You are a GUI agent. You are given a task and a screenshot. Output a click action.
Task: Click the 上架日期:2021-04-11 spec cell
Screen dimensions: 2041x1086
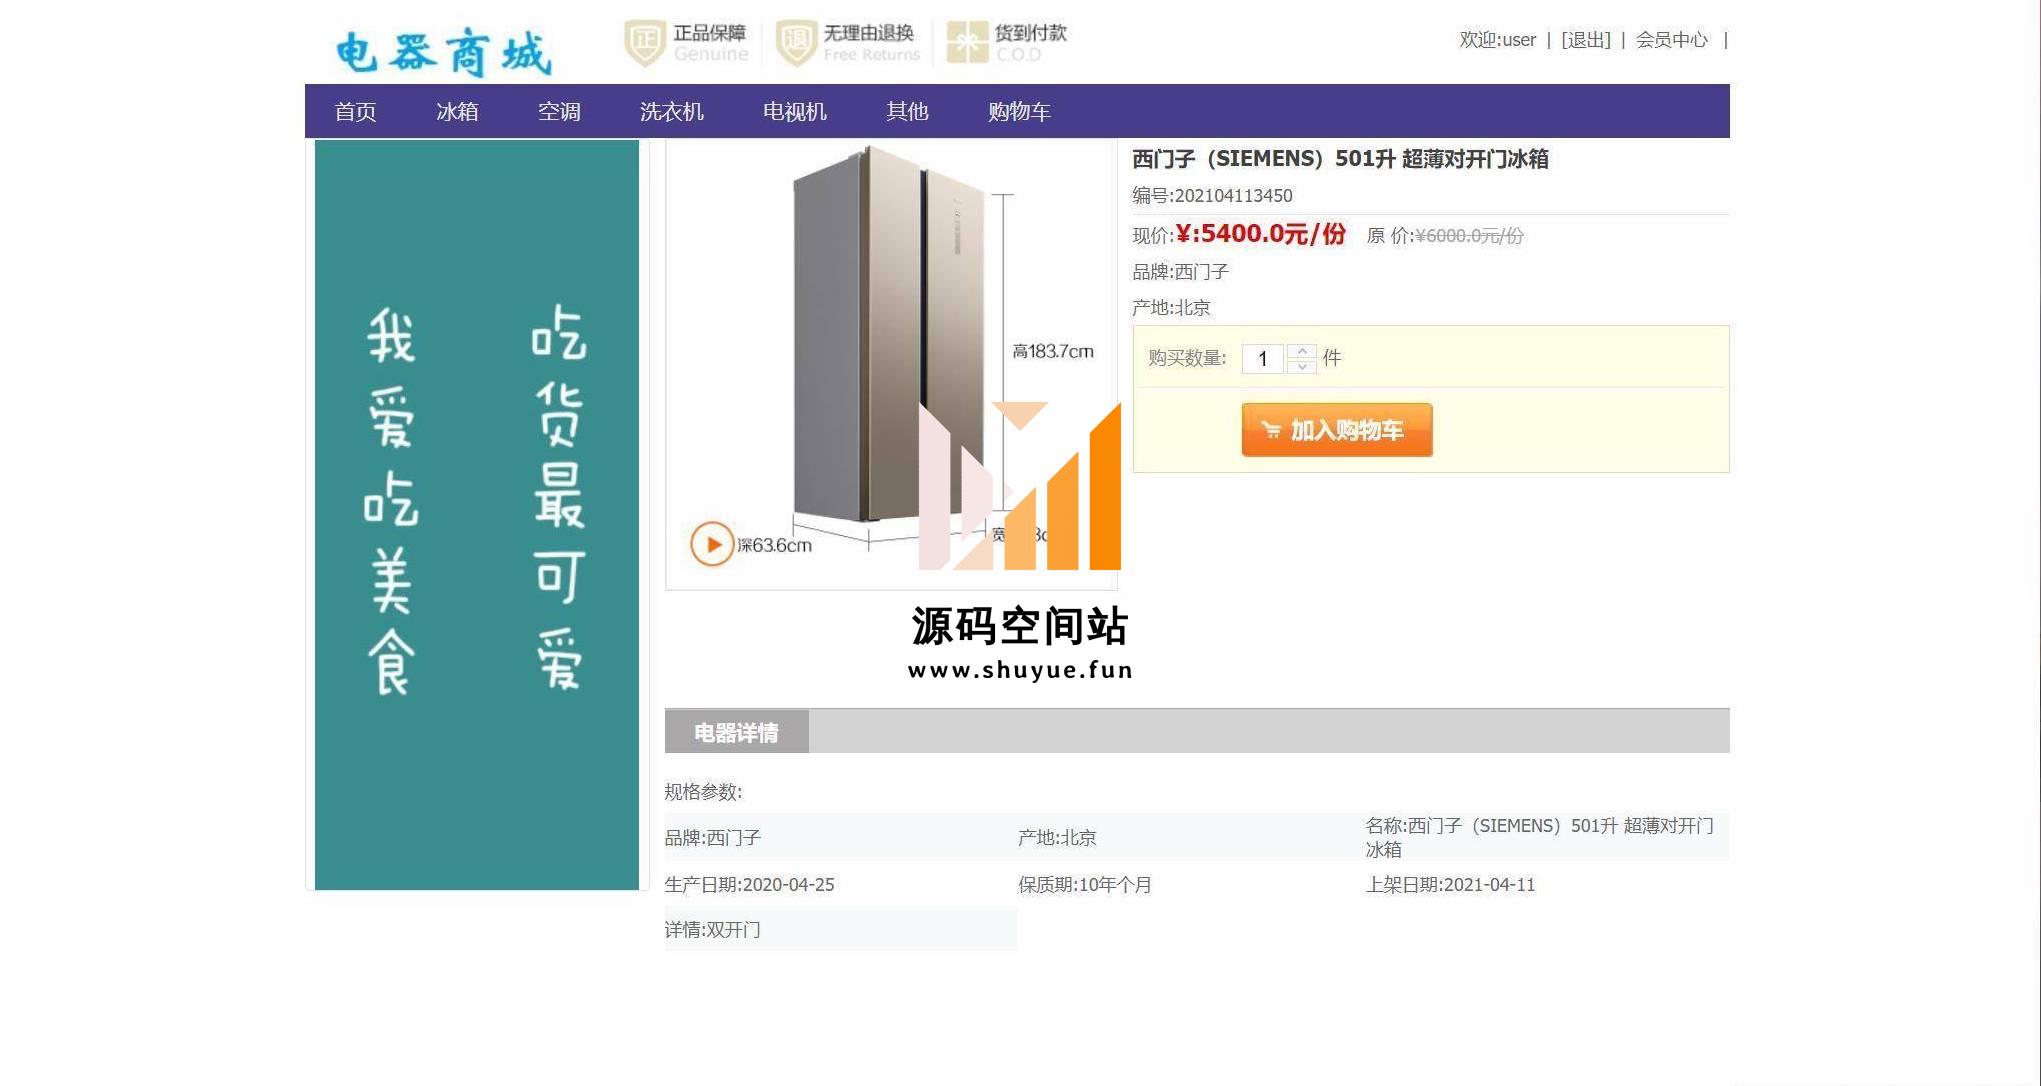[1450, 885]
